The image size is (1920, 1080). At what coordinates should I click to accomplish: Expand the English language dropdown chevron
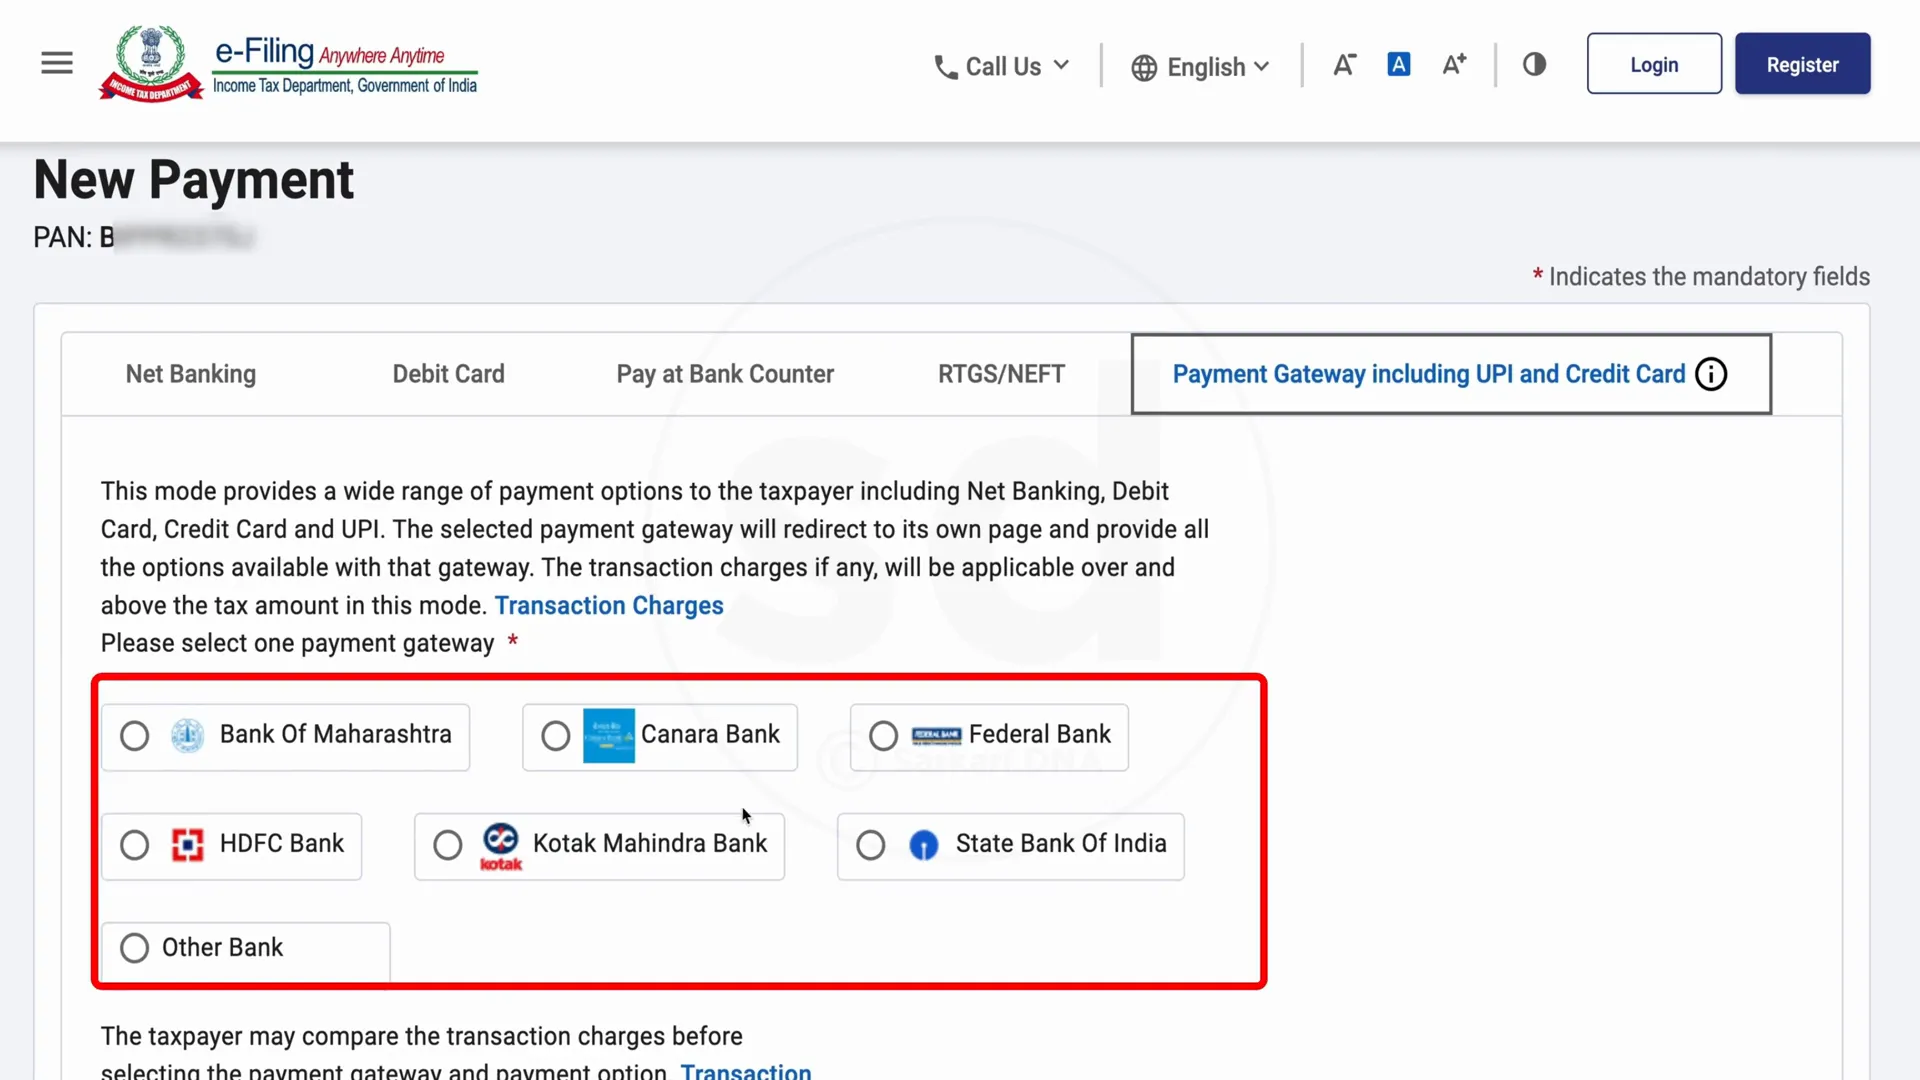(1262, 66)
